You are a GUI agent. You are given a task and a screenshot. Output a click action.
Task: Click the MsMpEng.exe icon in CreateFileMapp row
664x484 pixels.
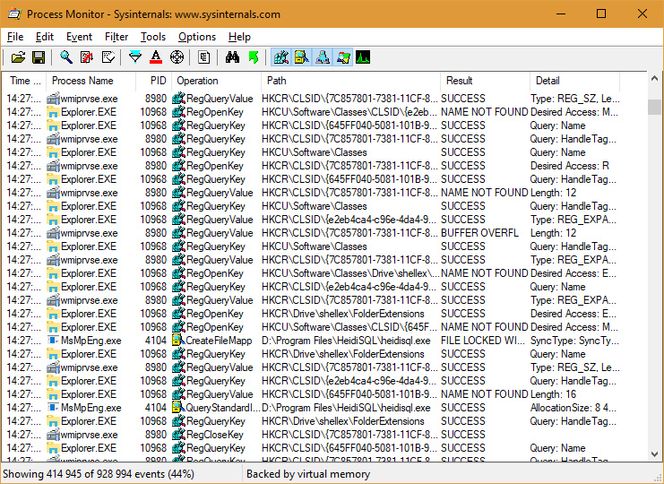click(53, 340)
